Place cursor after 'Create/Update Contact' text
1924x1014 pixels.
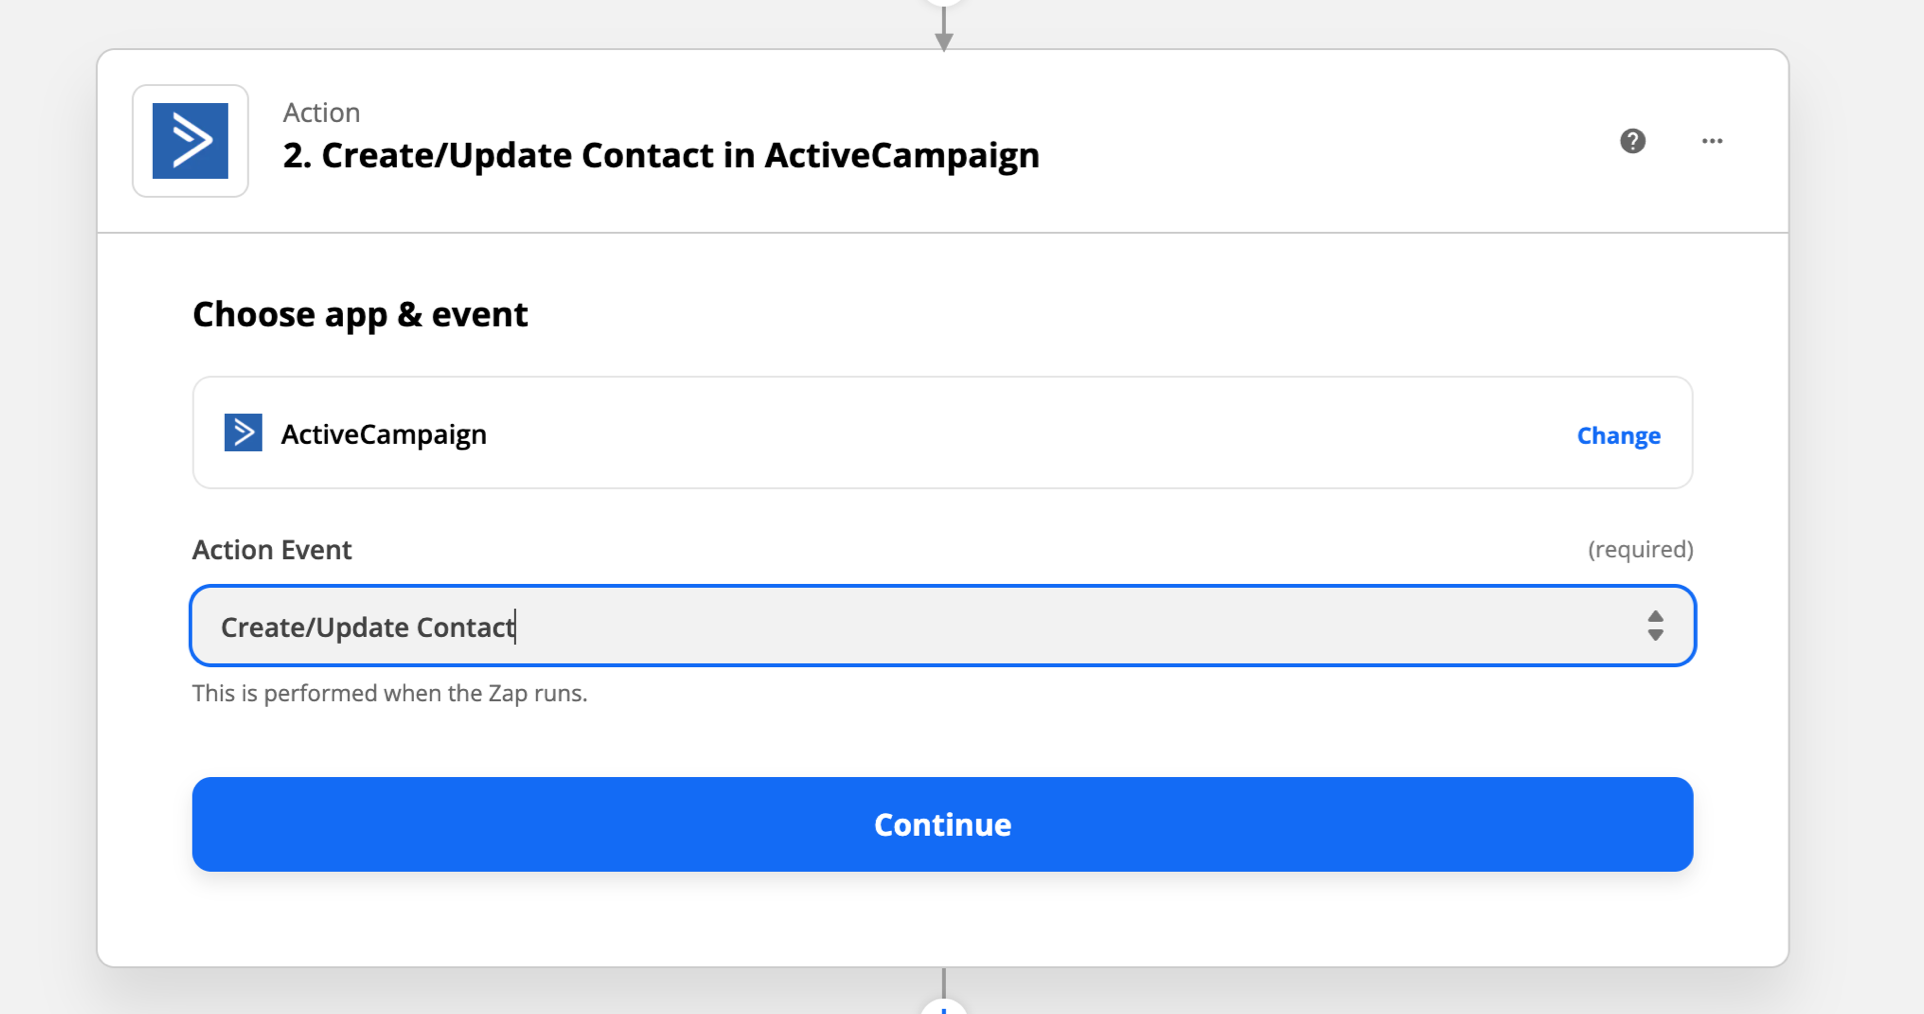(516, 627)
